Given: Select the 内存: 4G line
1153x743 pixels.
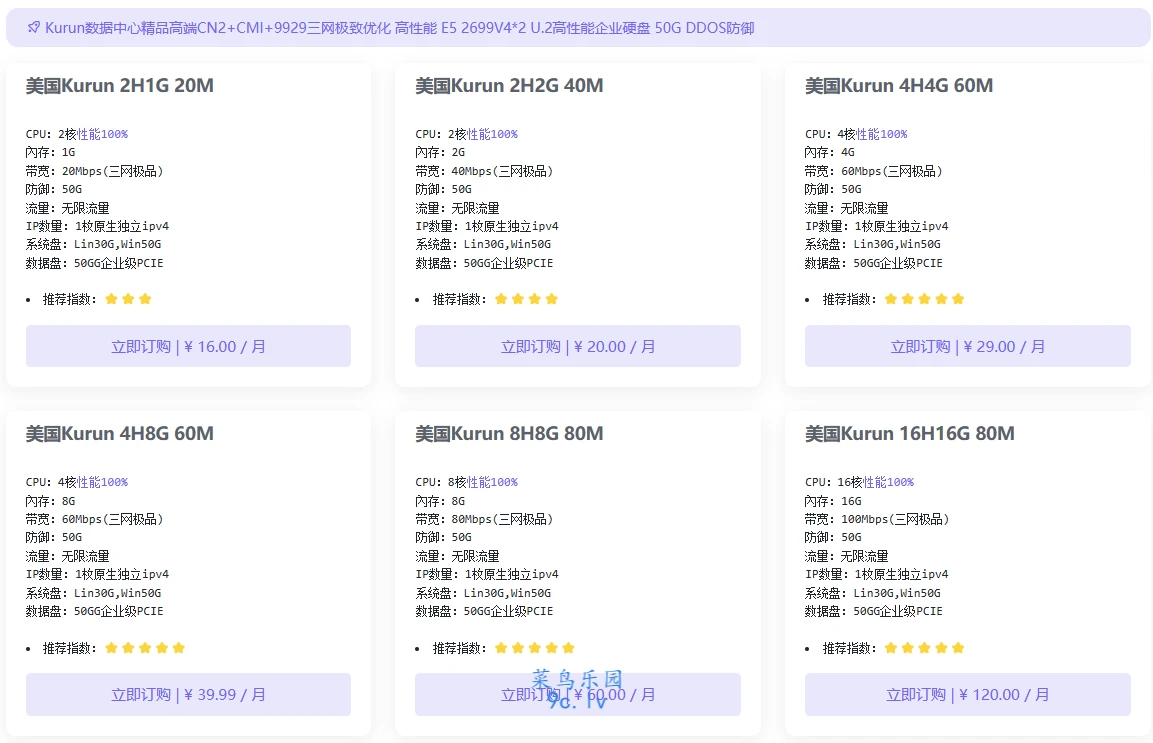Looking at the screenshot, I should (829, 152).
